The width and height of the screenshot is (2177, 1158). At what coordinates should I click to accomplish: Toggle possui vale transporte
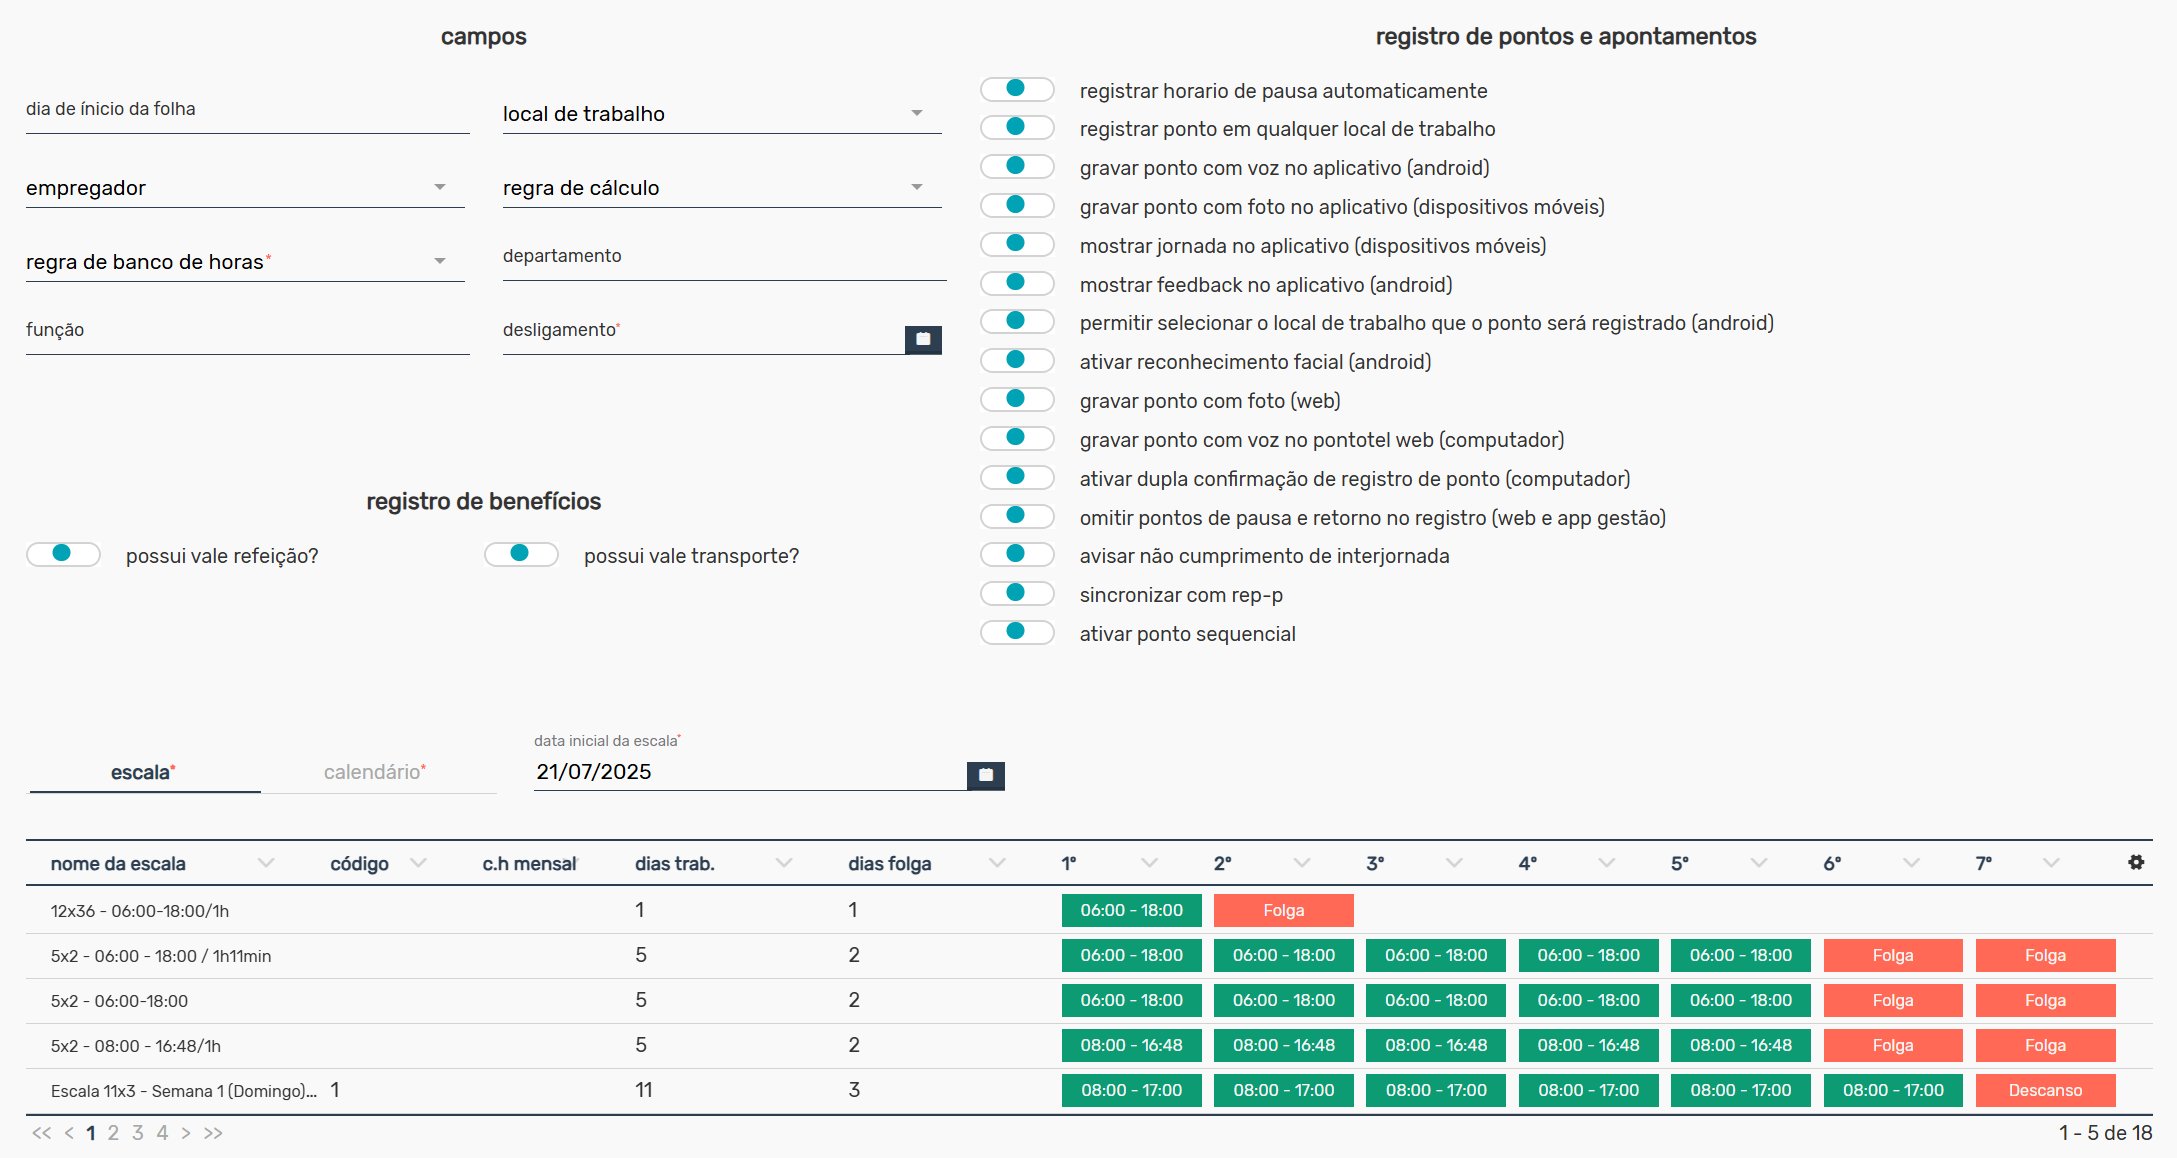(521, 555)
